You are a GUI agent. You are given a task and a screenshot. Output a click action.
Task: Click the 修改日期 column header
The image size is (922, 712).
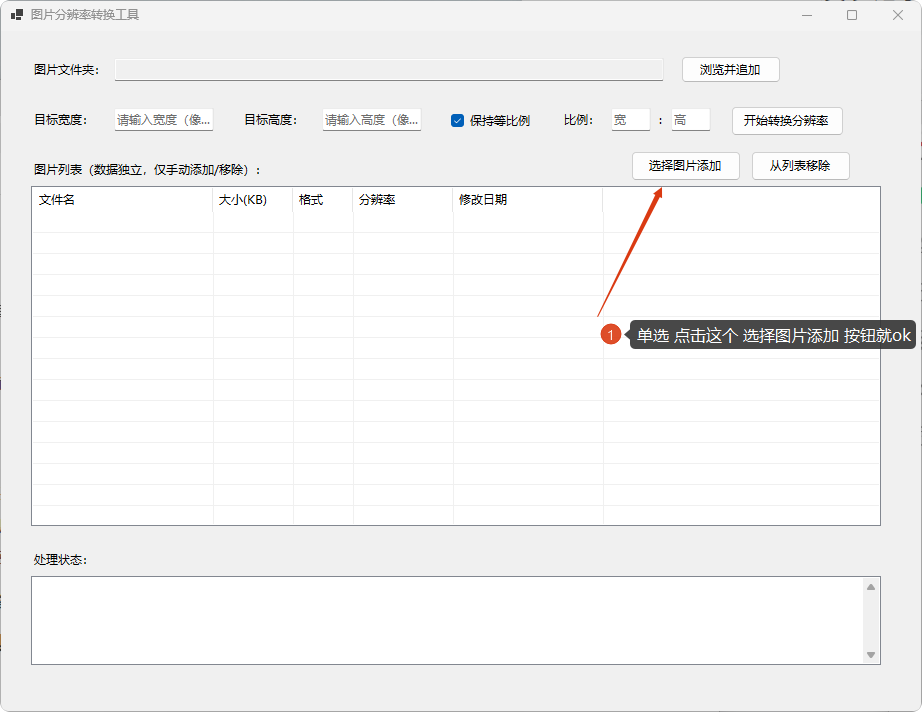tap(528, 200)
